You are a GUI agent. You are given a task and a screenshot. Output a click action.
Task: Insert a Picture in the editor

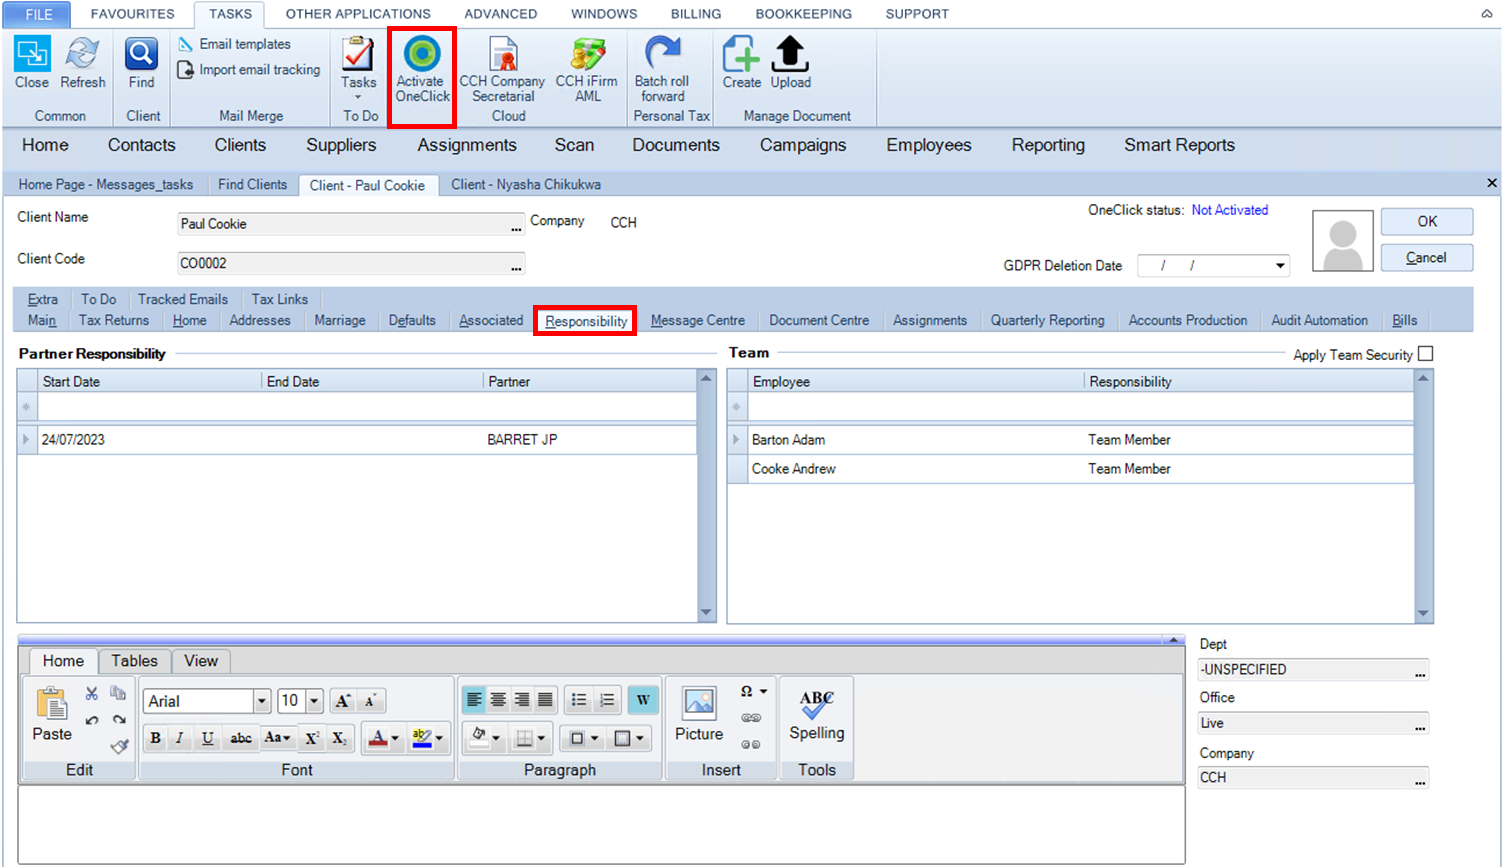pyautogui.click(x=699, y=714)
